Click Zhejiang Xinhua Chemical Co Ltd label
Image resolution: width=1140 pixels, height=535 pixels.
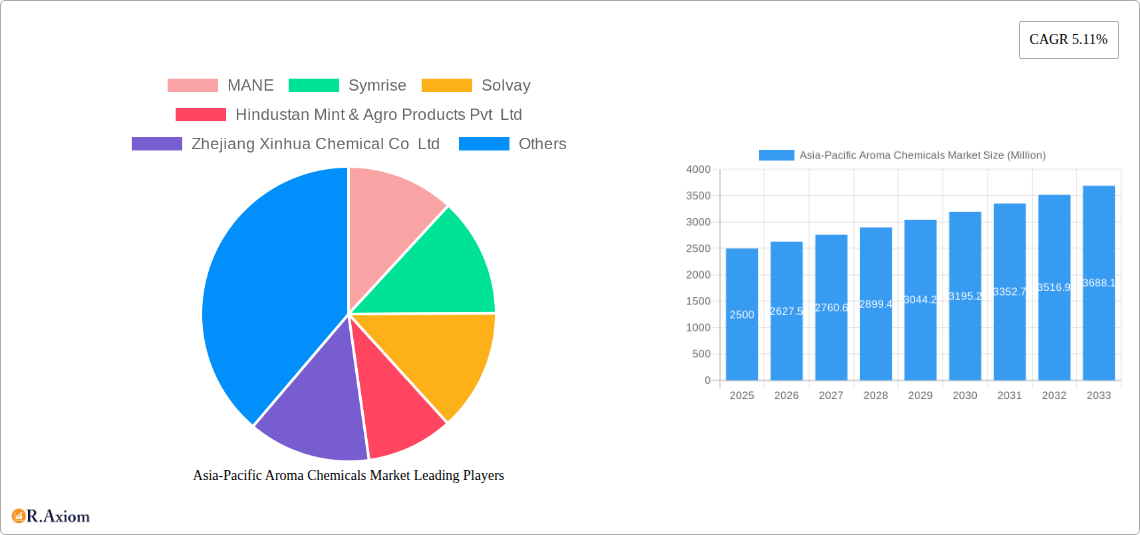pos(316,143)
